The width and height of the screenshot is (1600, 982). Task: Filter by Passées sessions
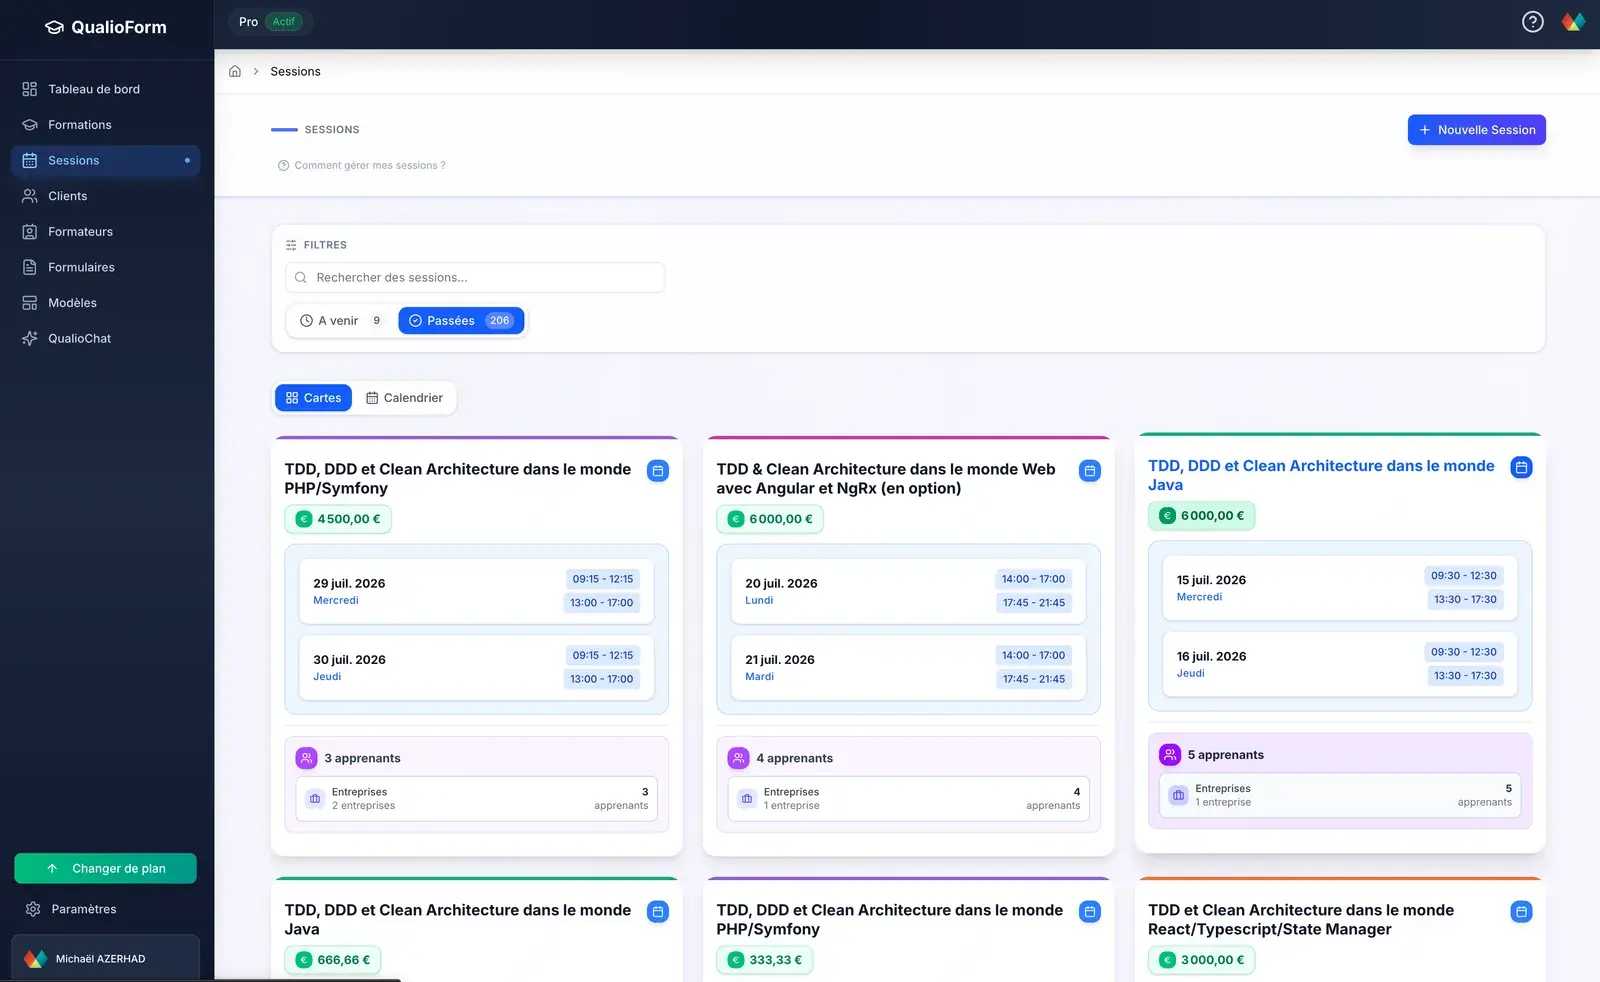pos(461,321)
